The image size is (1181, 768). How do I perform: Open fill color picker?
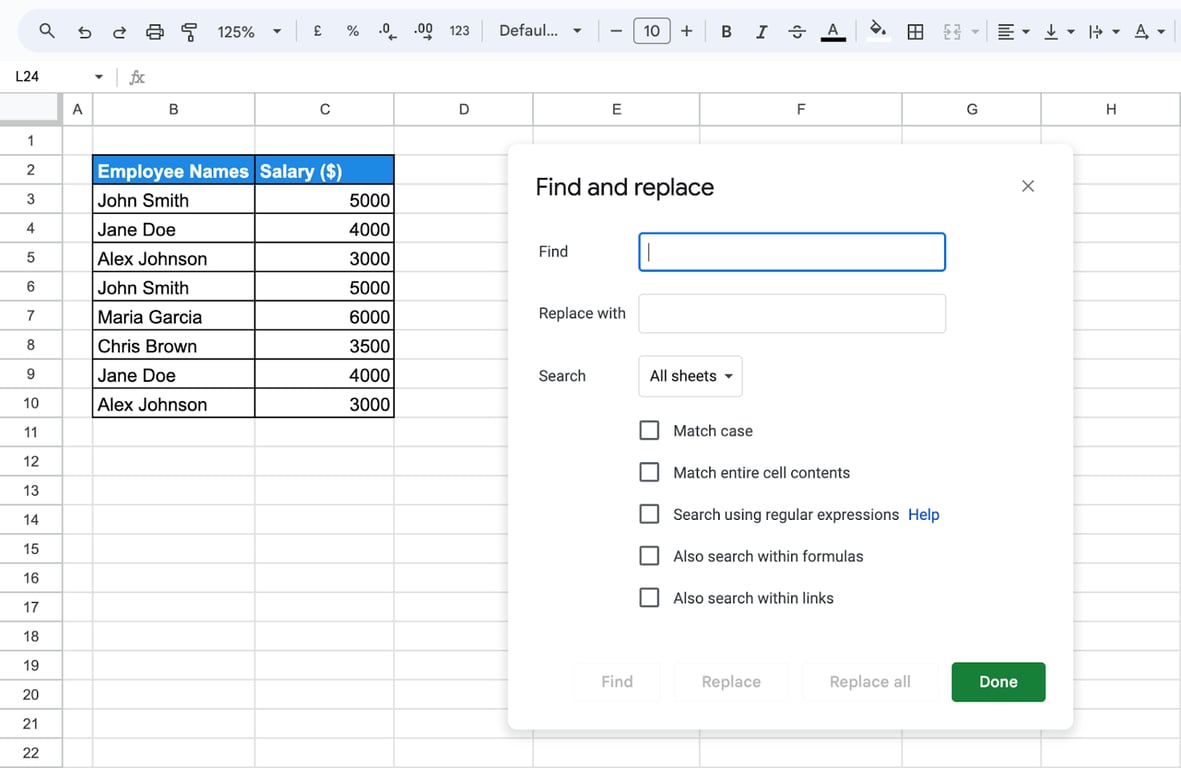(877, 31)
